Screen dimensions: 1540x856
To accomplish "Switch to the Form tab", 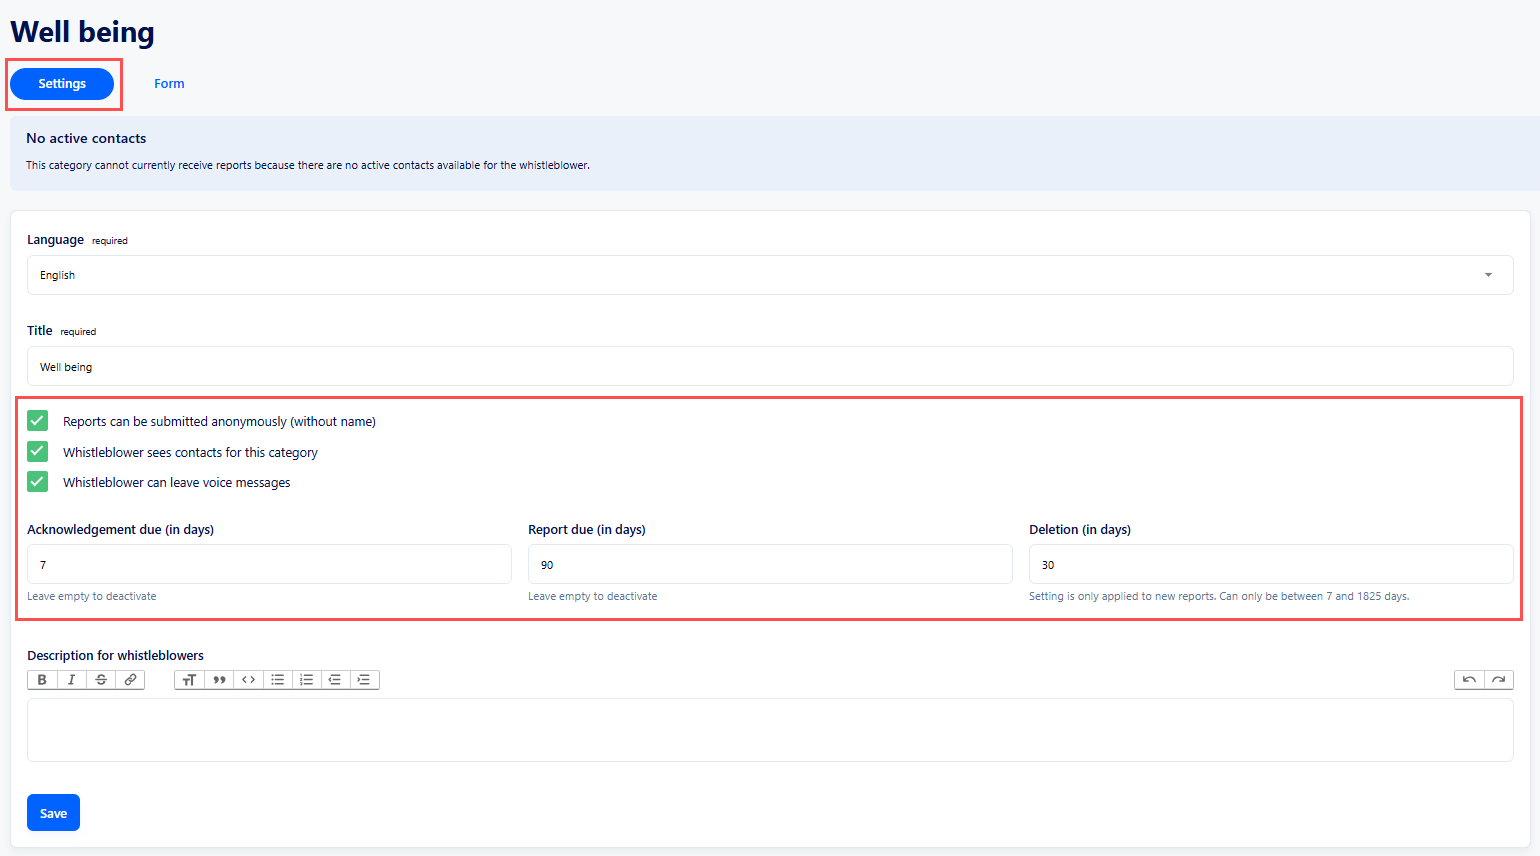I will [169, 84].
